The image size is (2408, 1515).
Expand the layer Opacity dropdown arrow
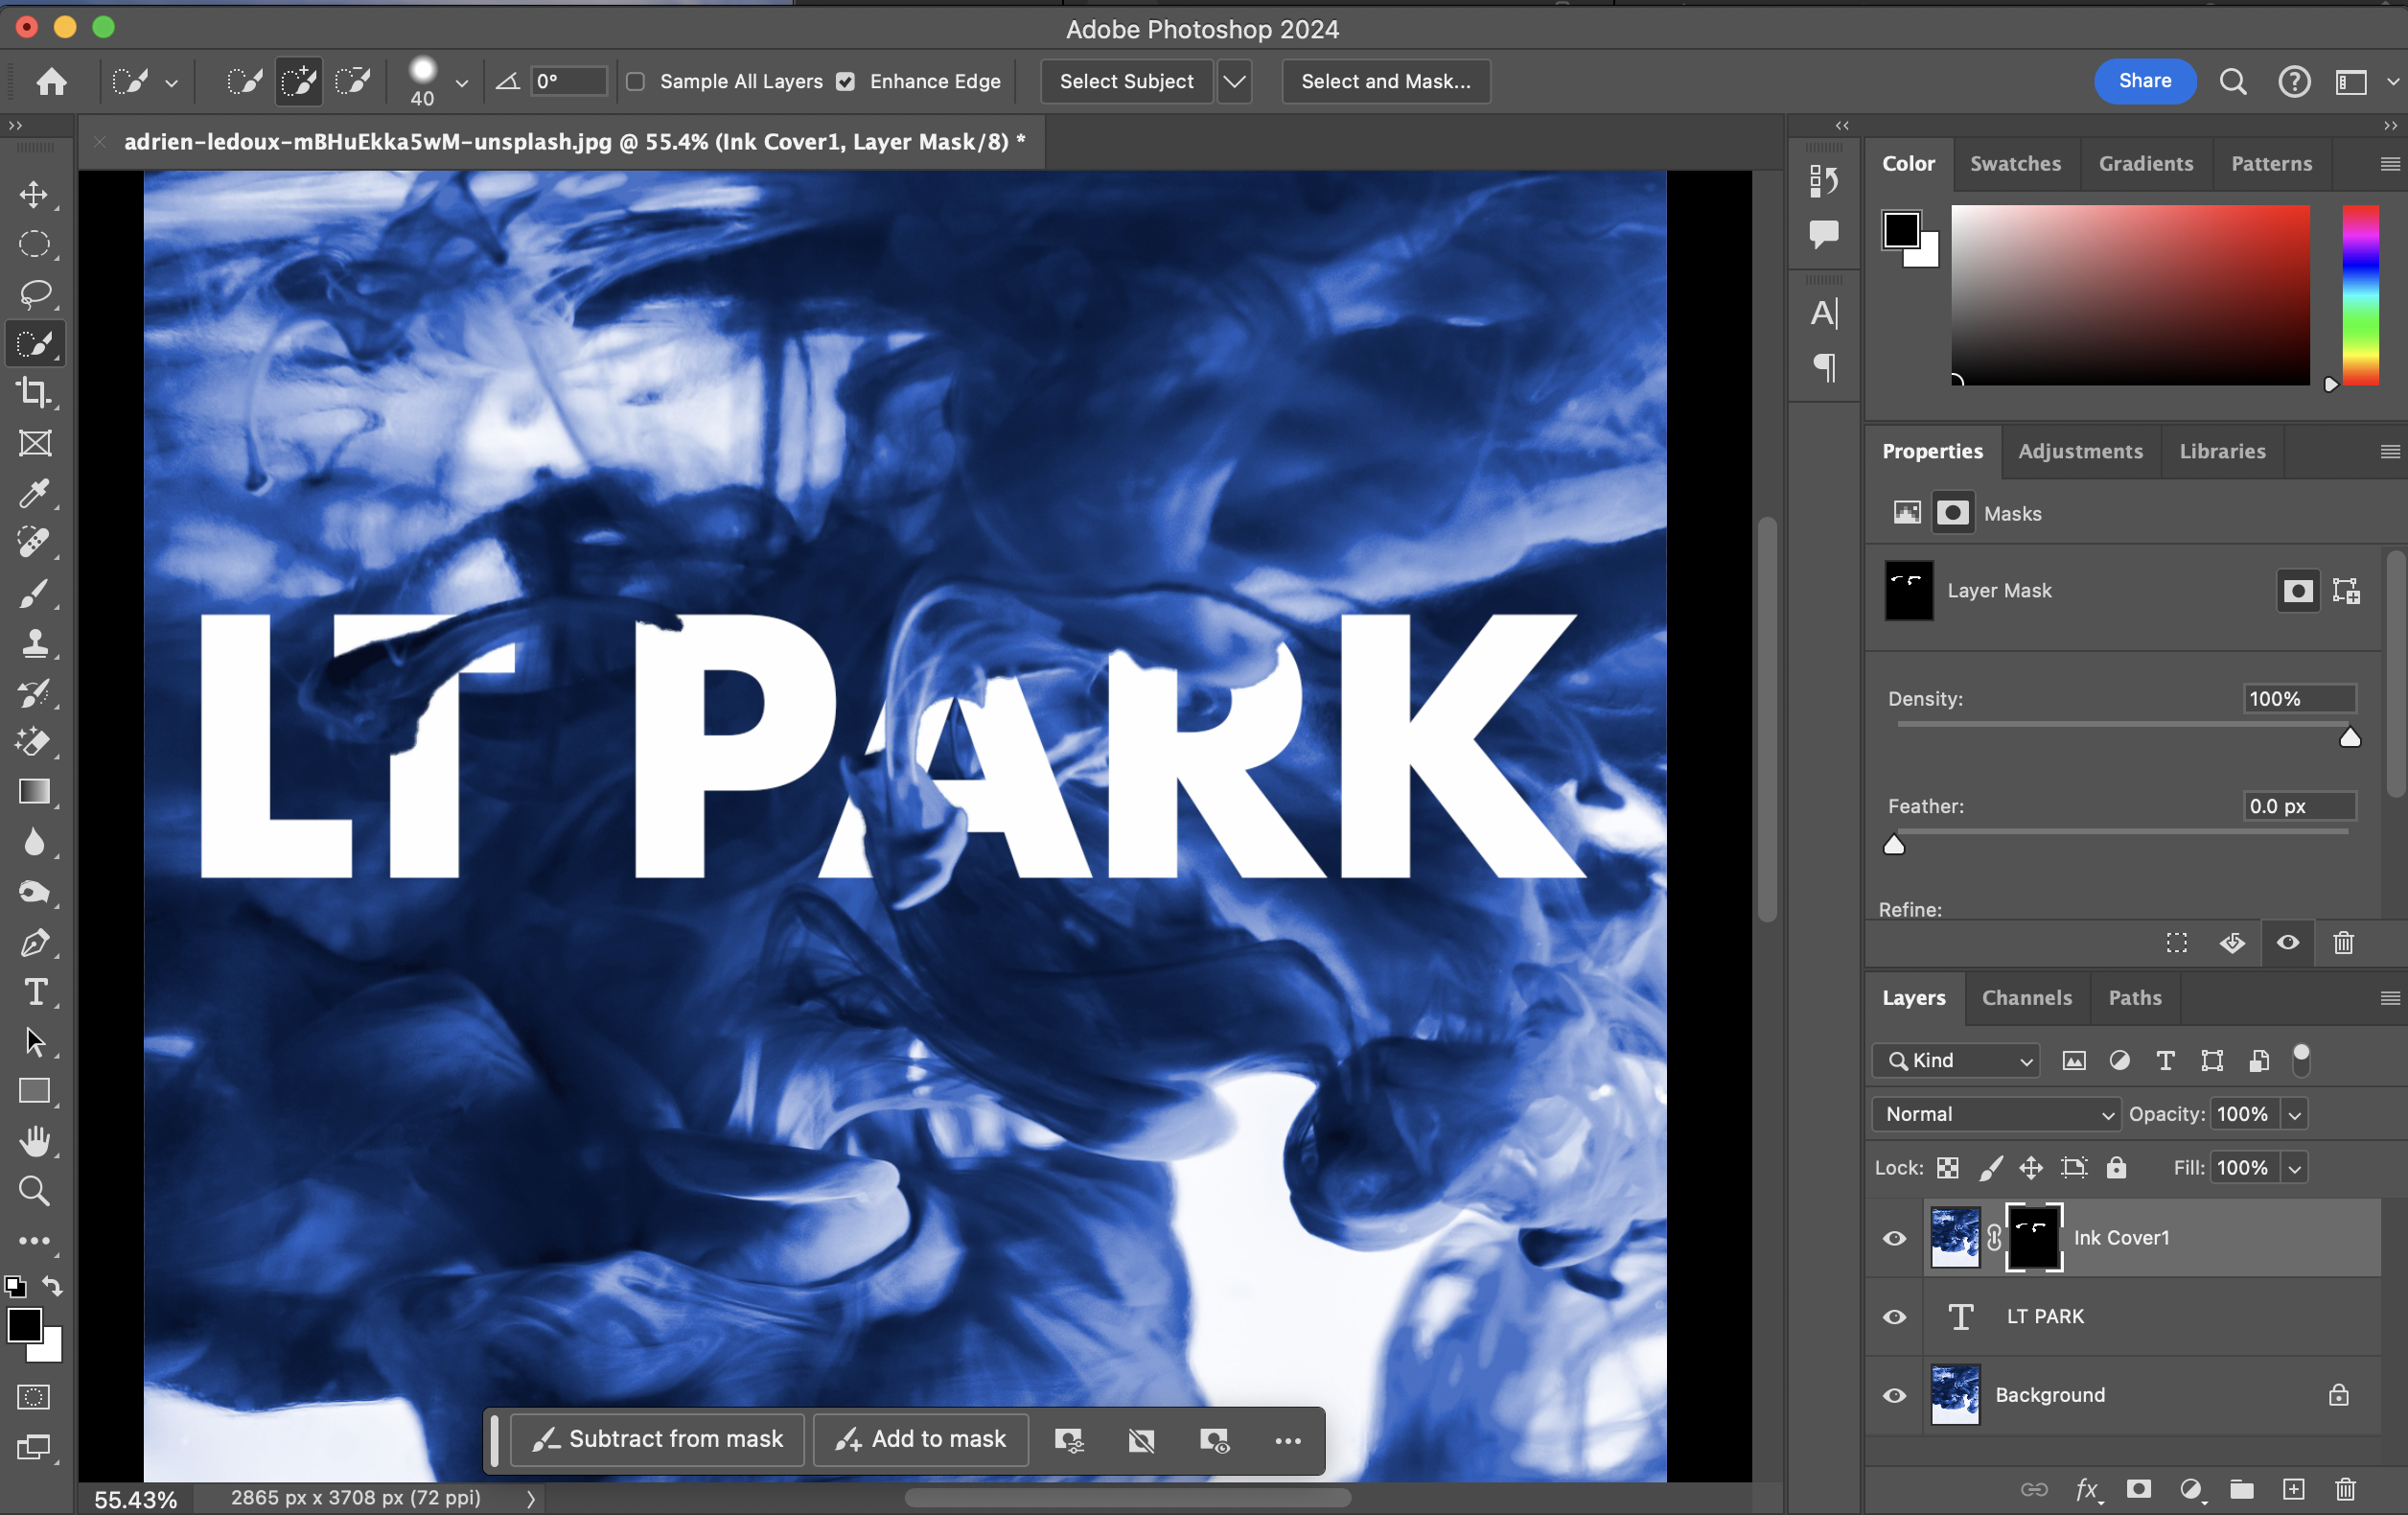point(2295,1114)
